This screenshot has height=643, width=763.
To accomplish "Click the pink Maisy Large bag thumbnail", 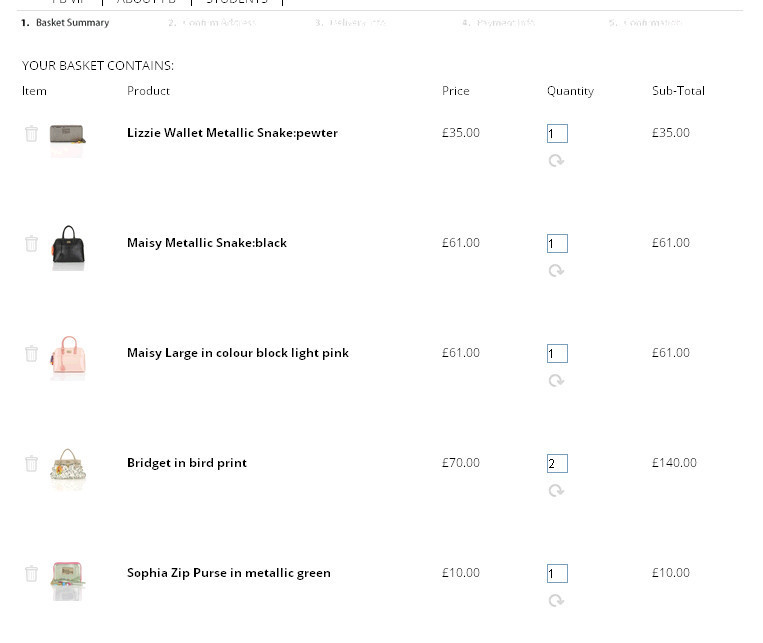I will [68, 357].
